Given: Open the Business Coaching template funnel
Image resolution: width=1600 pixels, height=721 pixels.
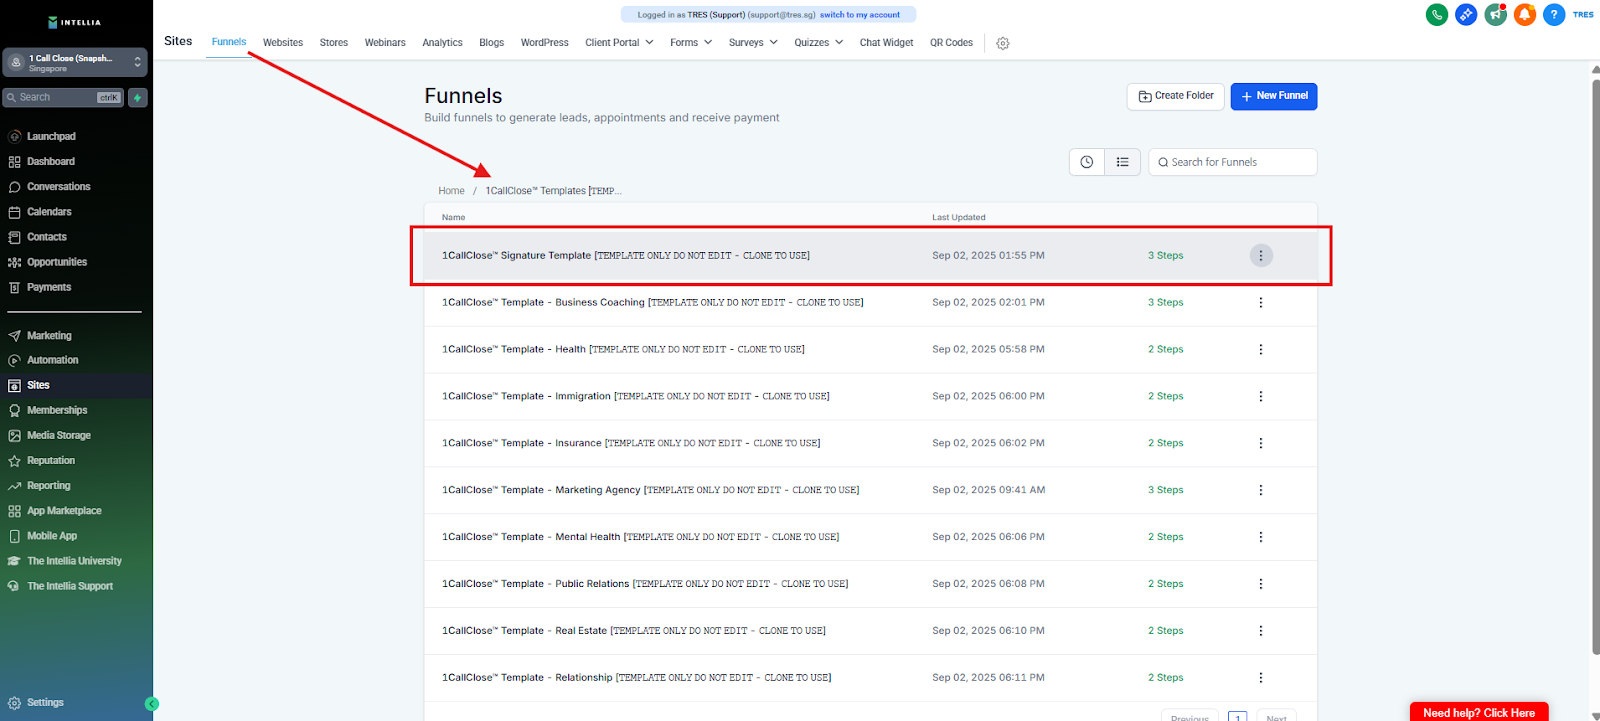Looking at the screenshot, I should (x=653, y=302).
